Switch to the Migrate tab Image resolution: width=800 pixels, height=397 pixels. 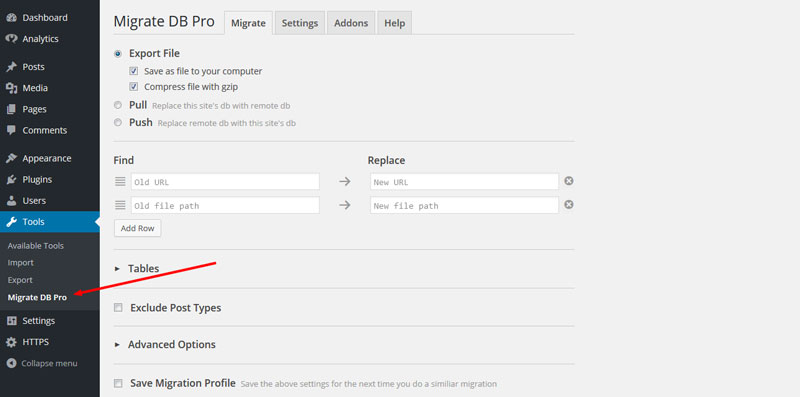(x=248, y=23)
